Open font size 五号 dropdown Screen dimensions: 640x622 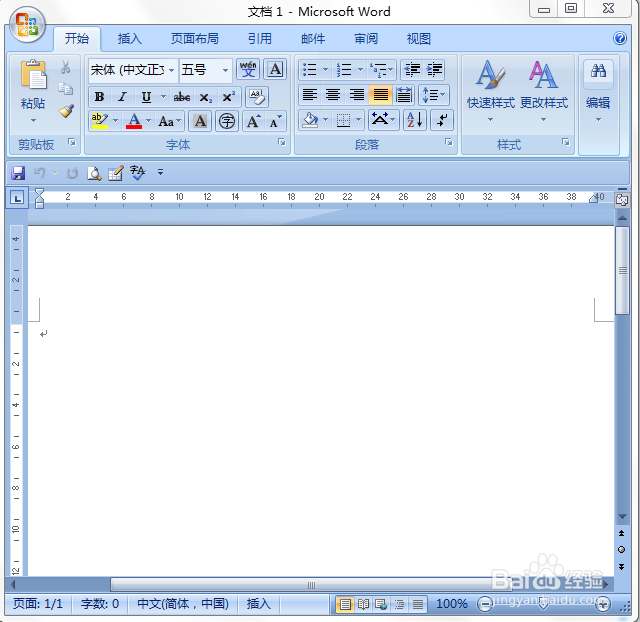click(x=225, y=70)
